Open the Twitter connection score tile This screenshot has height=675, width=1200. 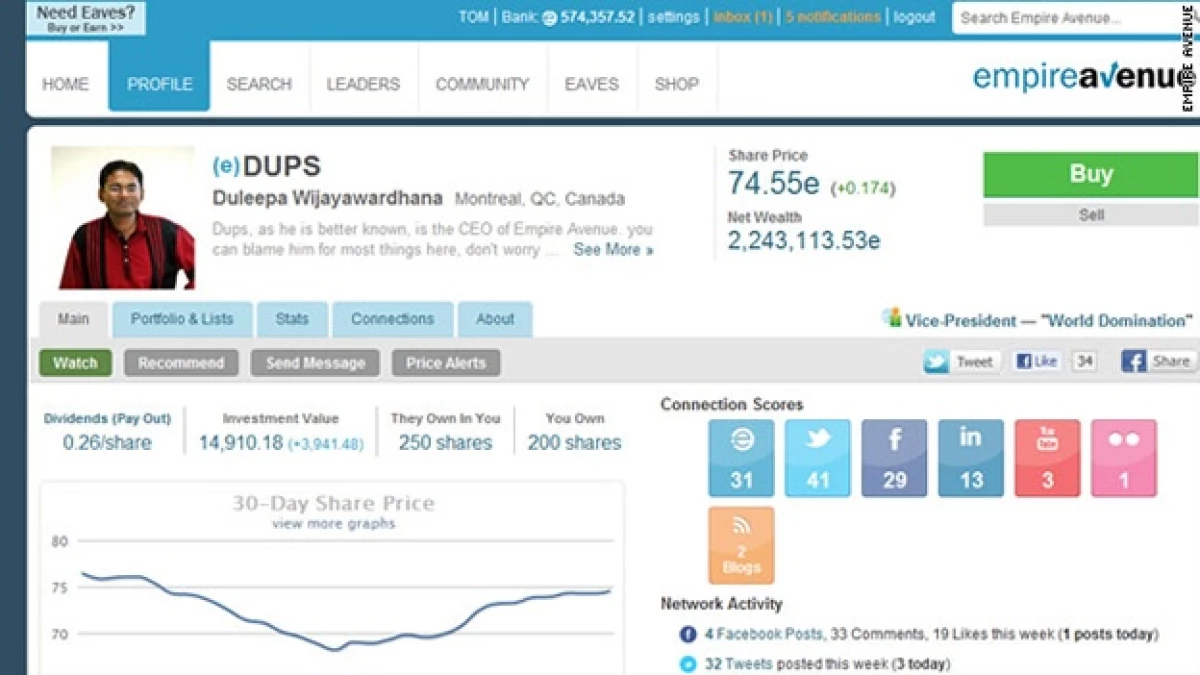click(818, 458)
